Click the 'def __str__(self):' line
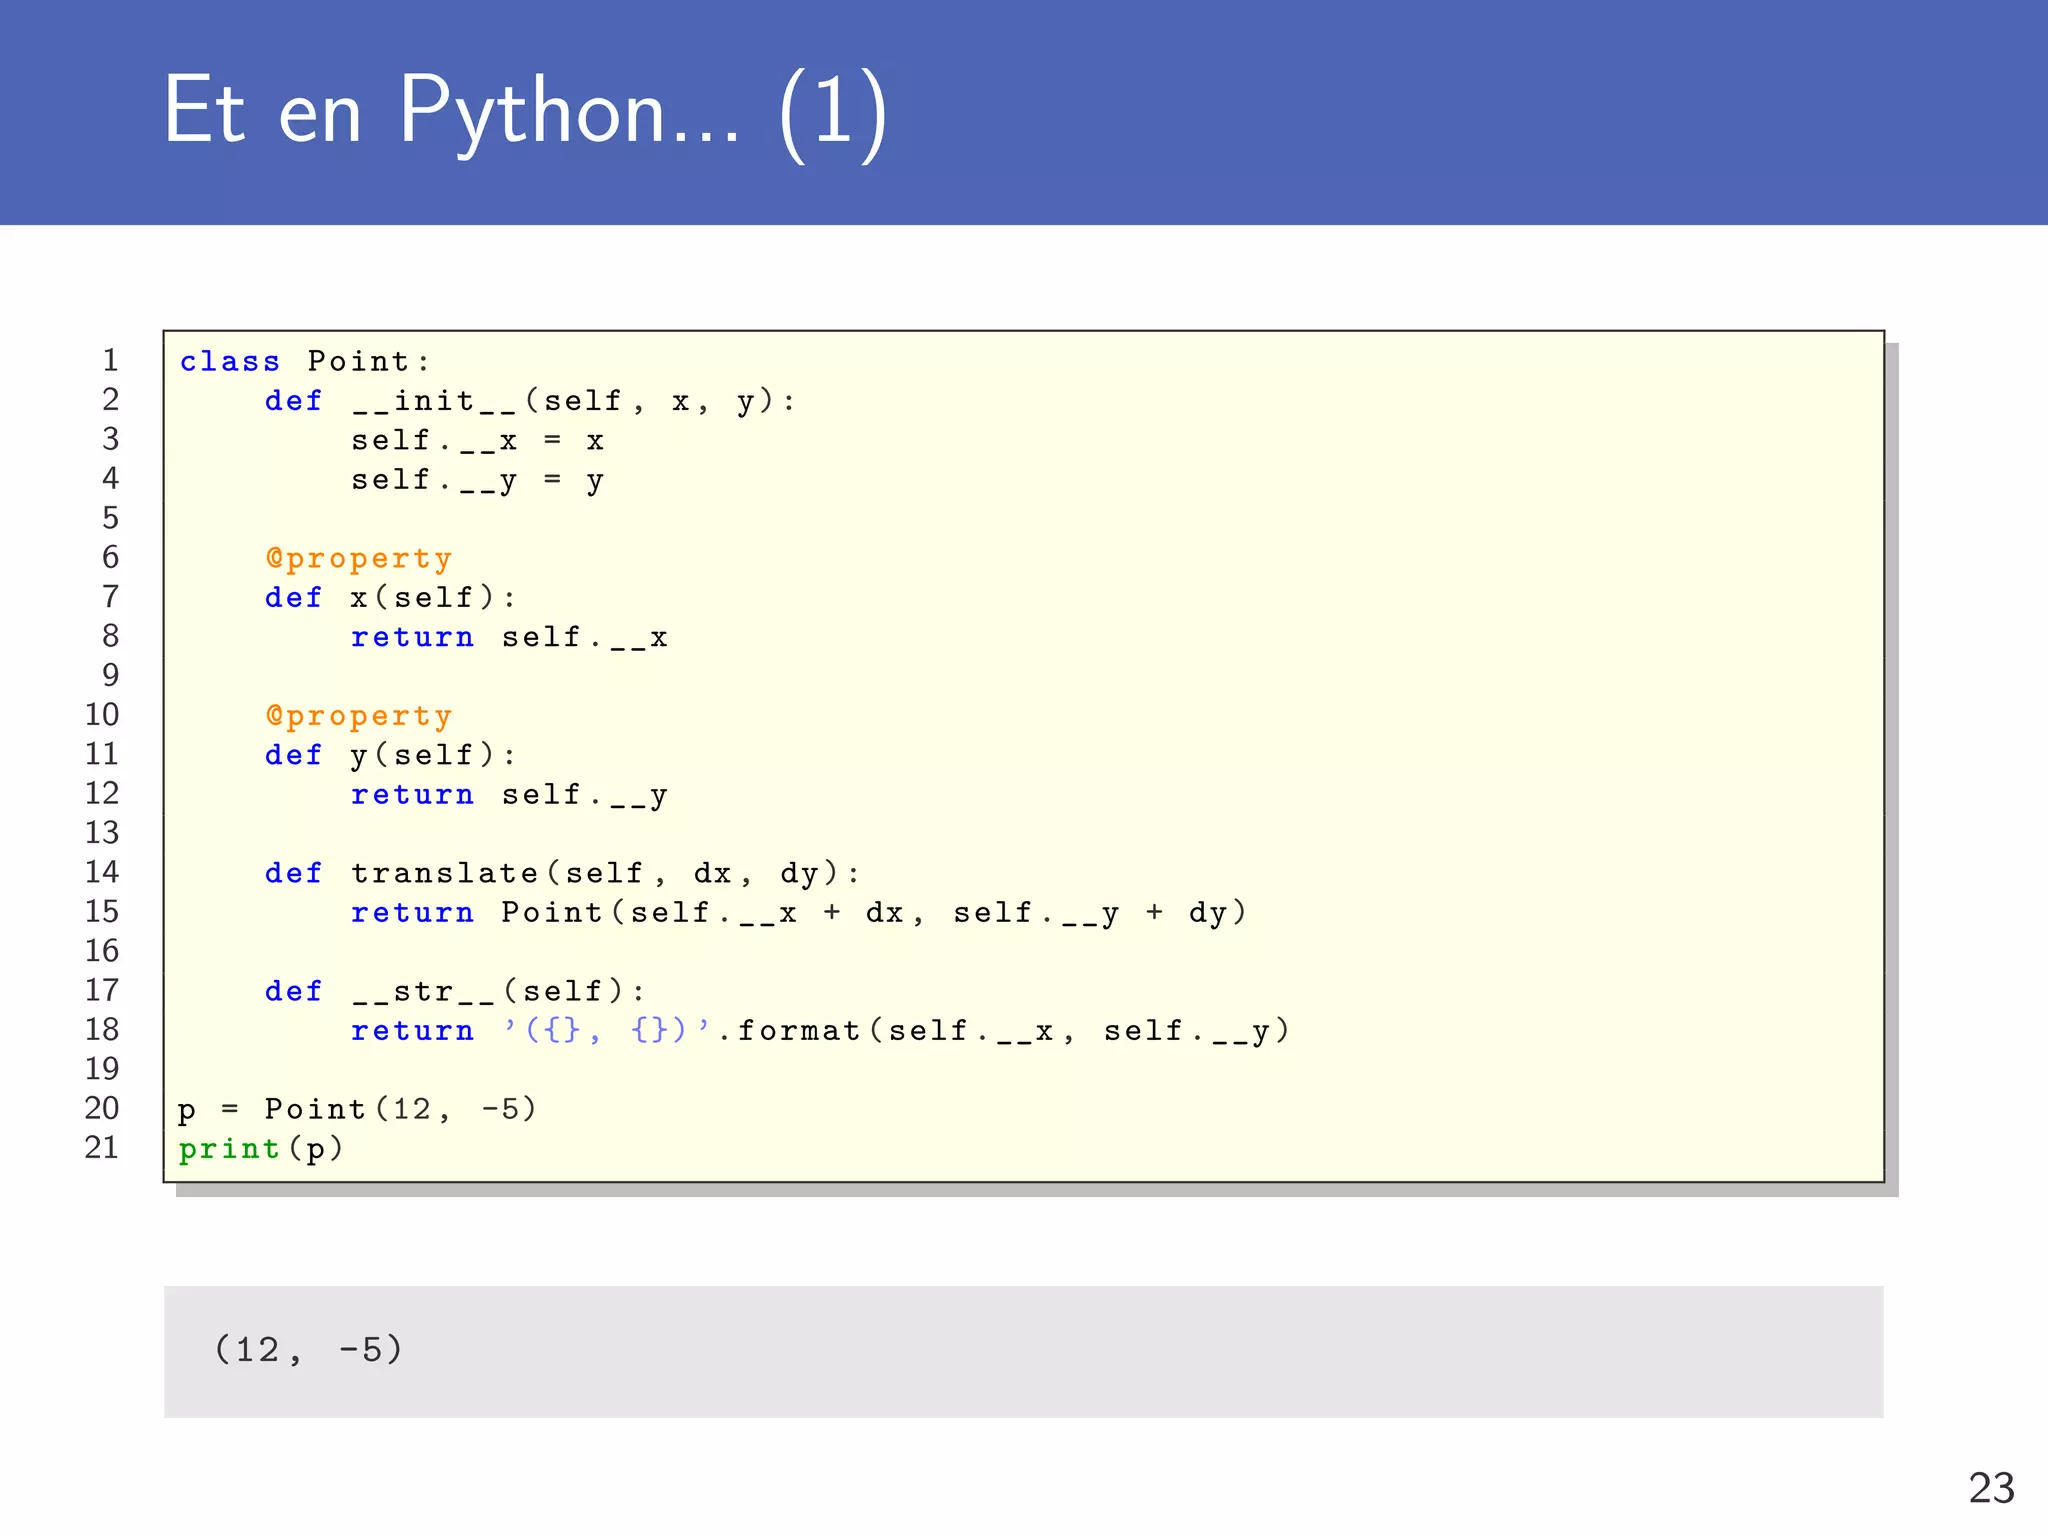2048x1536 pixels. pos(455,991)
